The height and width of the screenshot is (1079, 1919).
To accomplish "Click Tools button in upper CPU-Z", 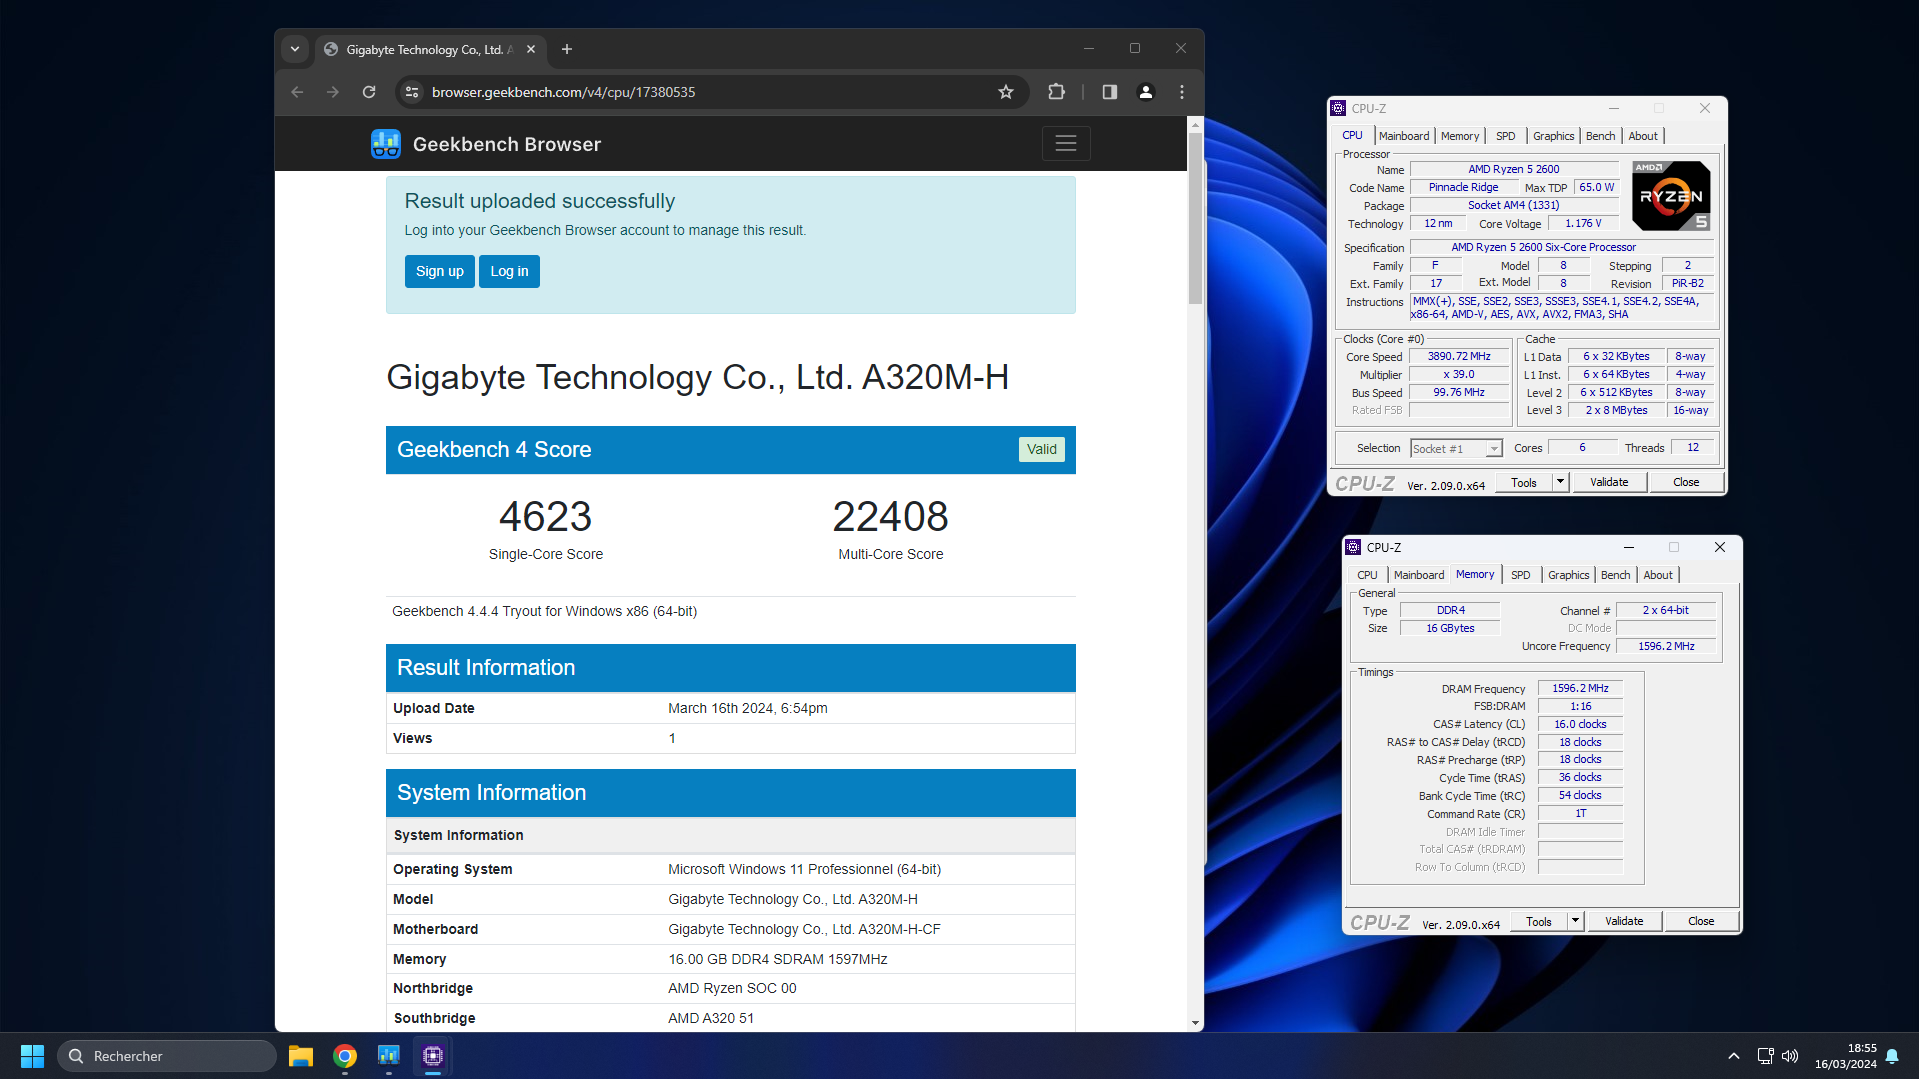I will point(1524,483).
